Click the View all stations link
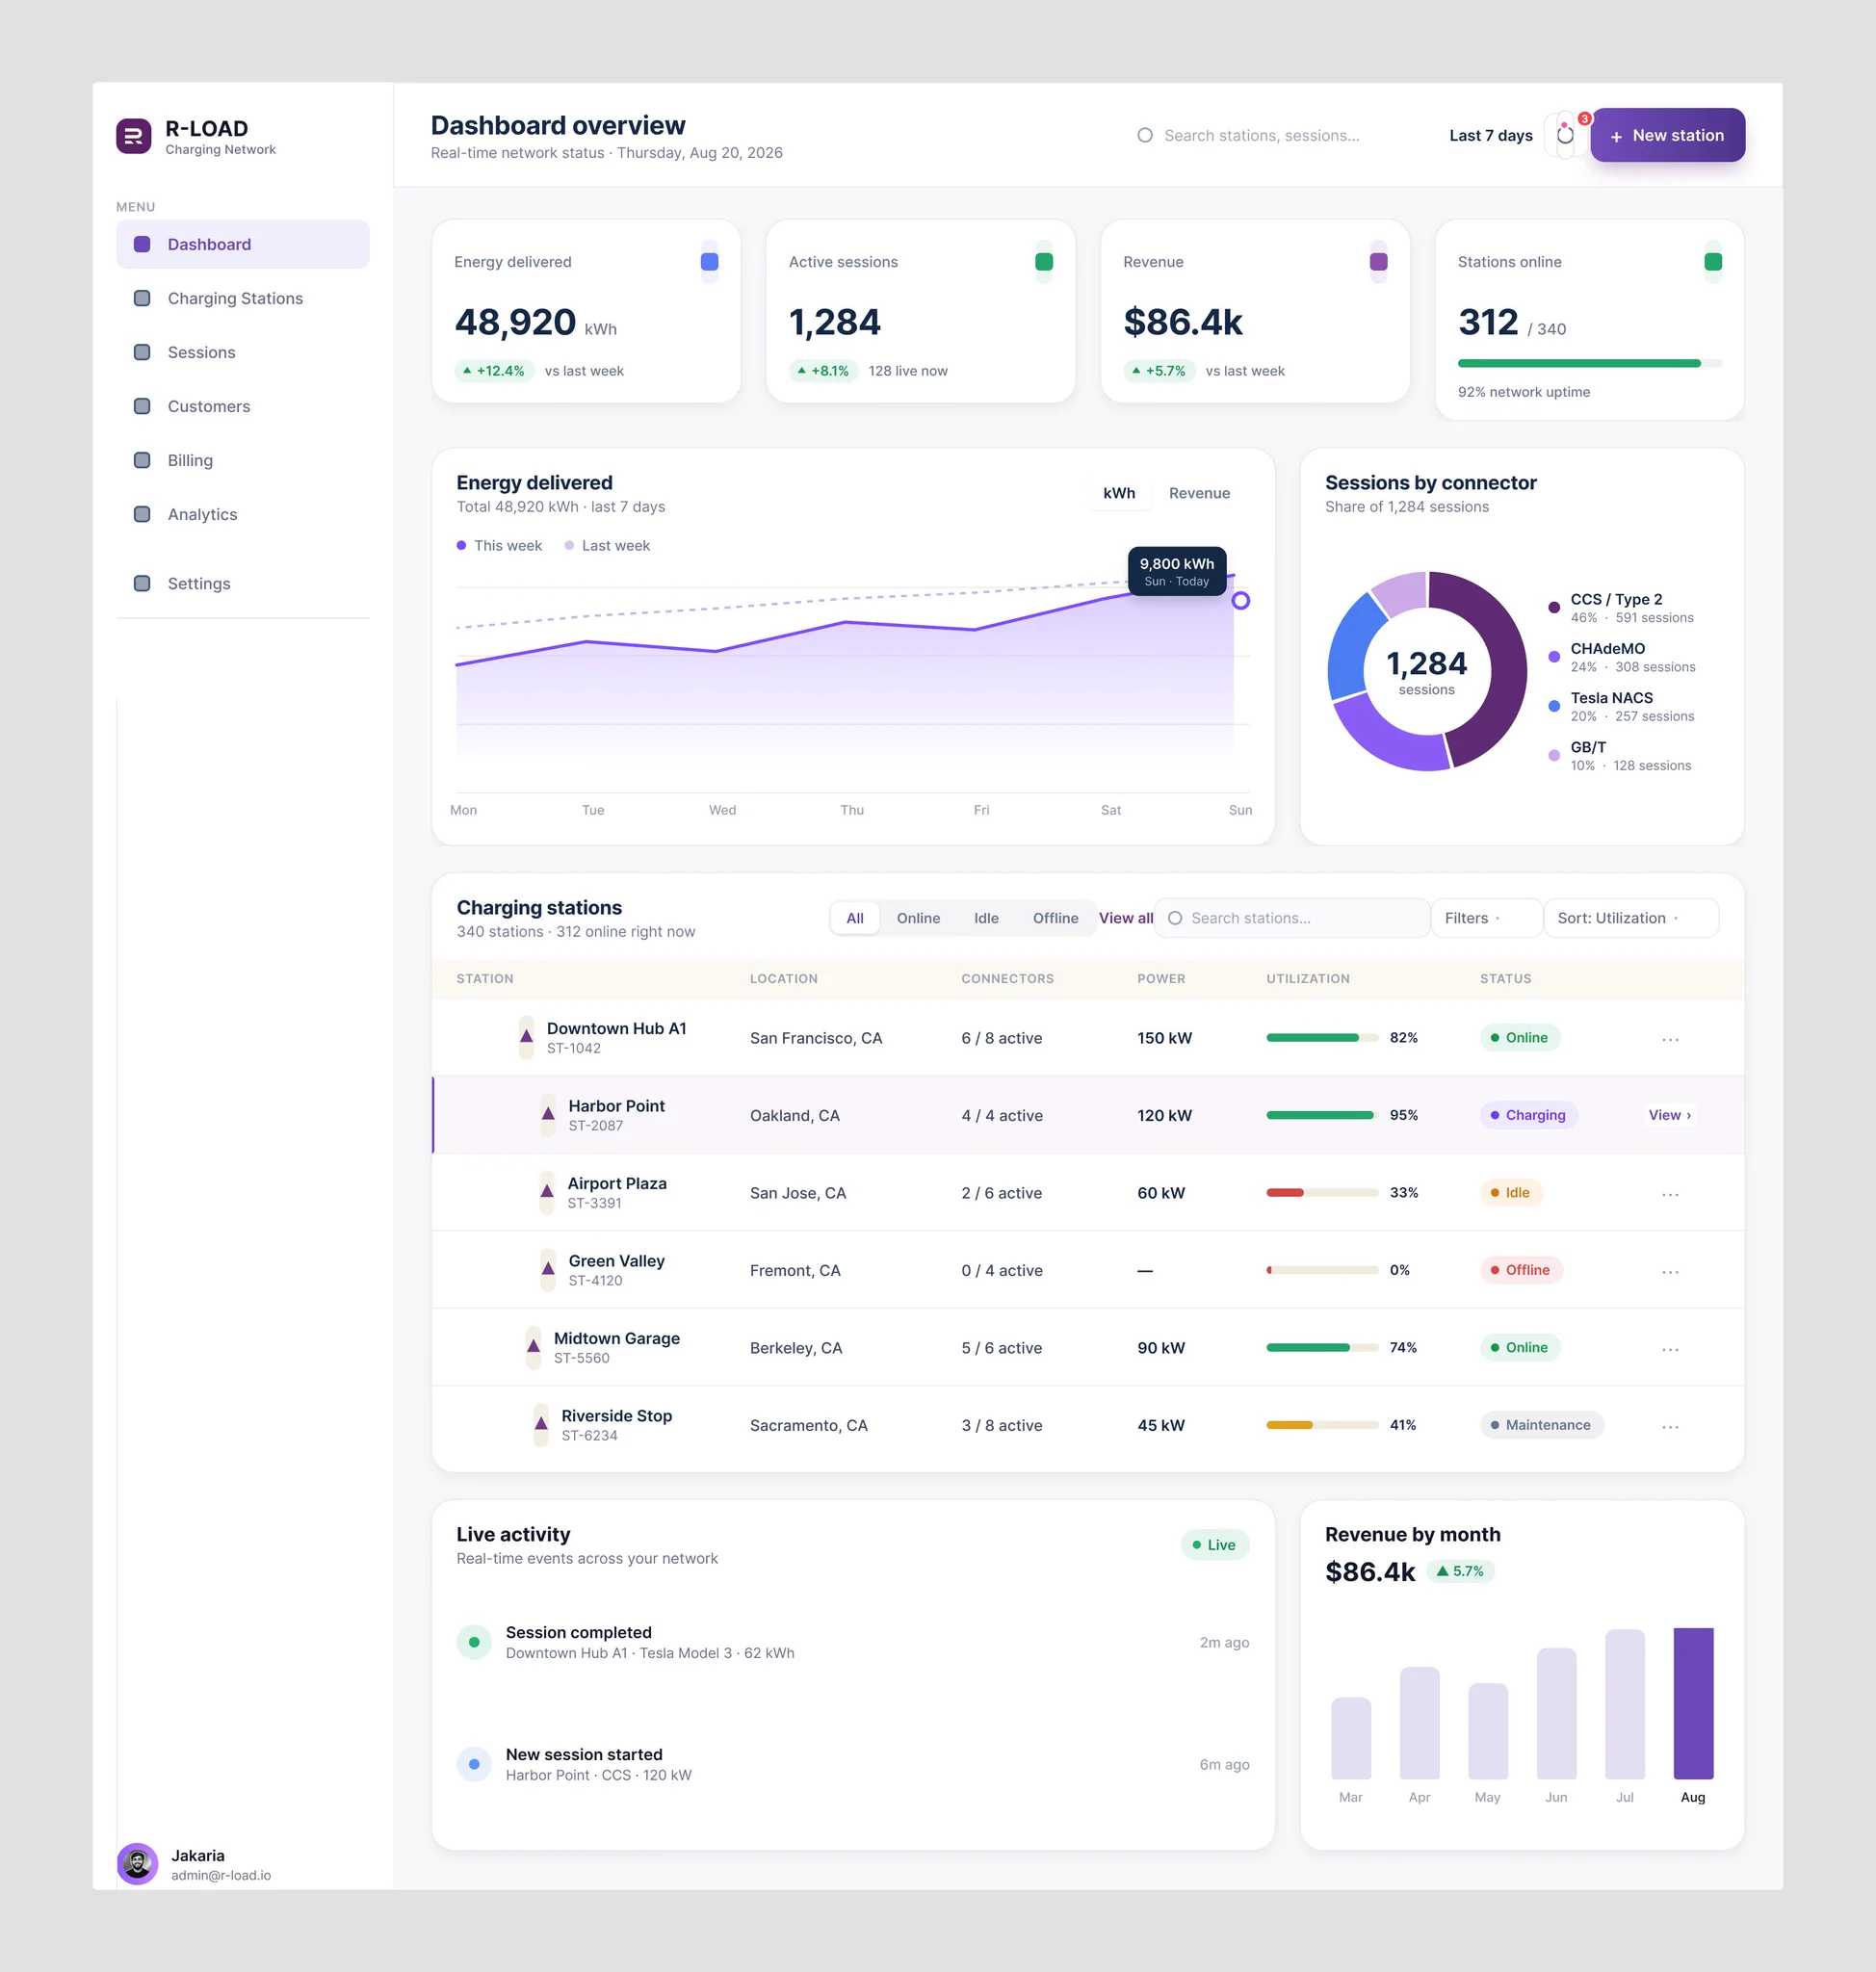This screenshot has height=1972, width=1876. (x=1126, y=918)
